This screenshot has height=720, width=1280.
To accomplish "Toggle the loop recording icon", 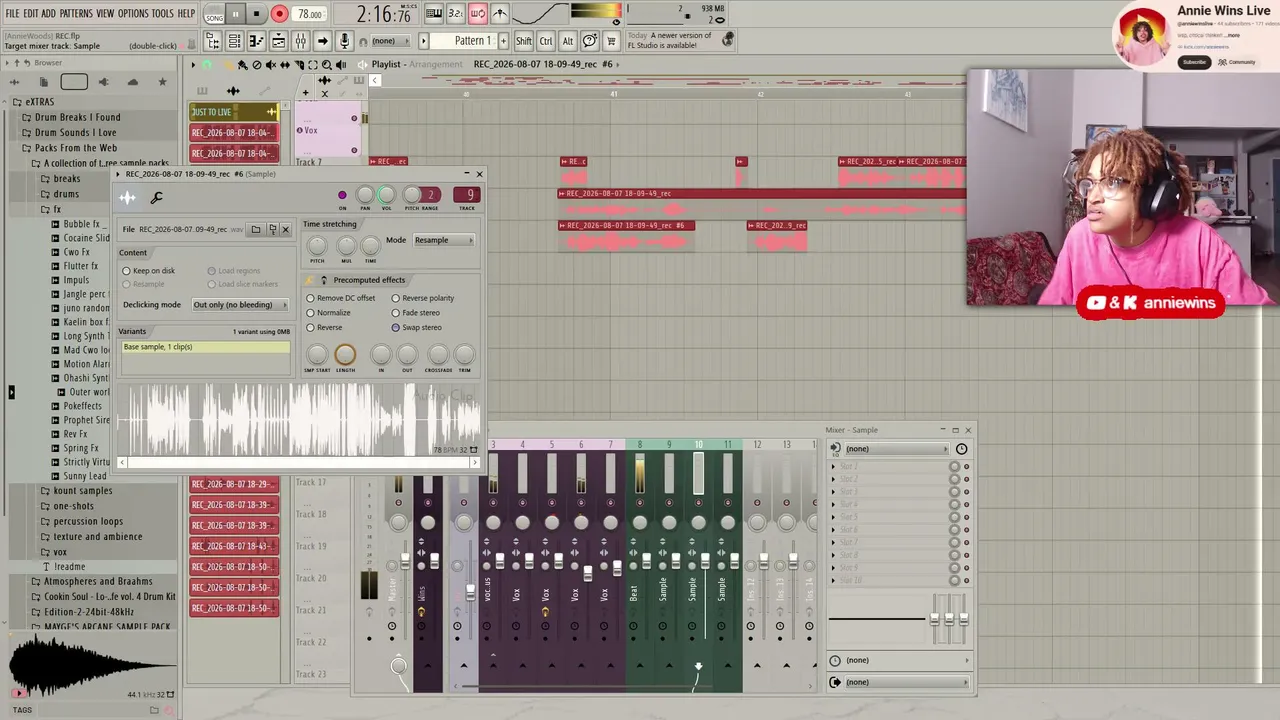I will click(x=478, y=14).
